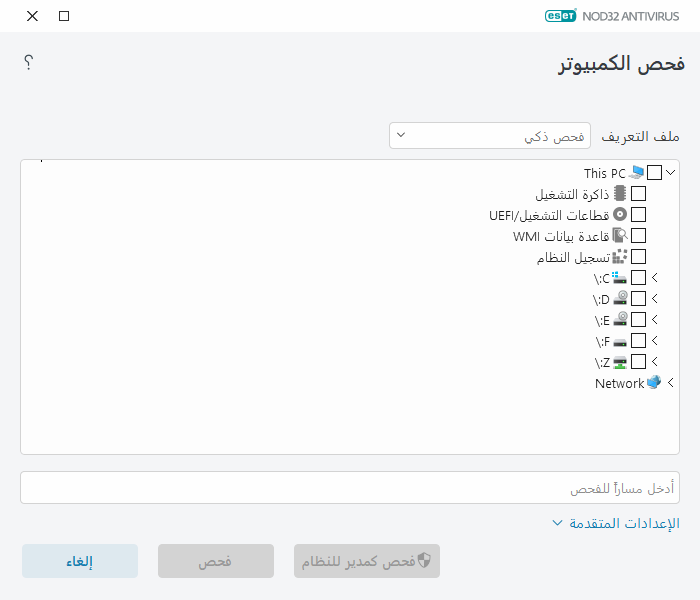Click the C:\ drive icon

619,278
